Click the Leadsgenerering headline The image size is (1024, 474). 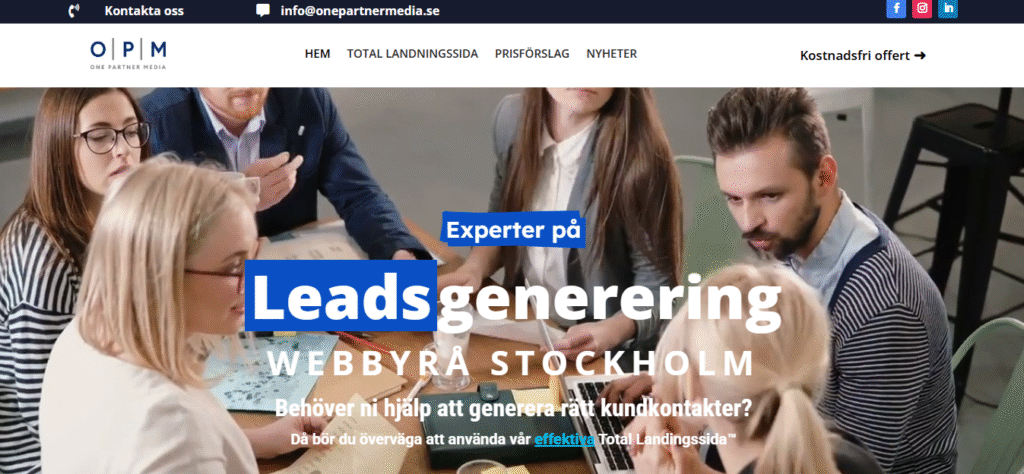(x=513, y=295)
